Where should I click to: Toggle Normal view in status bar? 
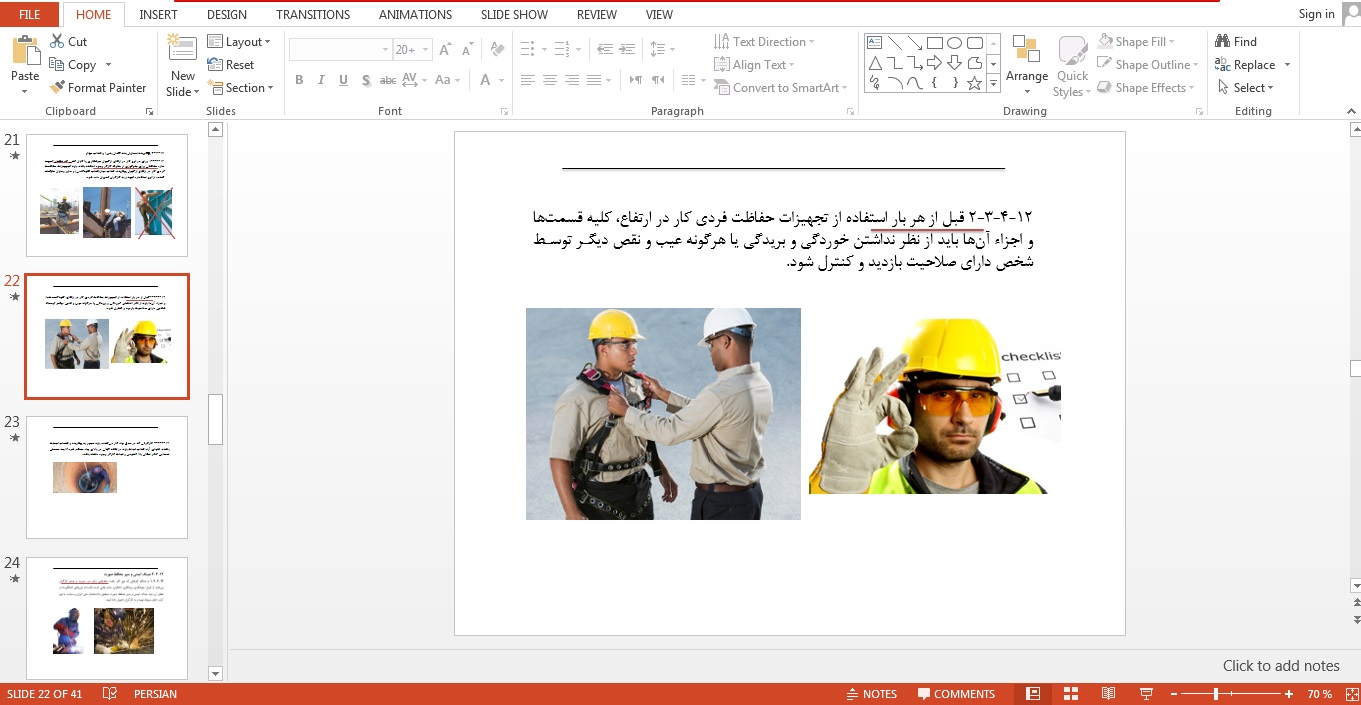[1033, 694]
